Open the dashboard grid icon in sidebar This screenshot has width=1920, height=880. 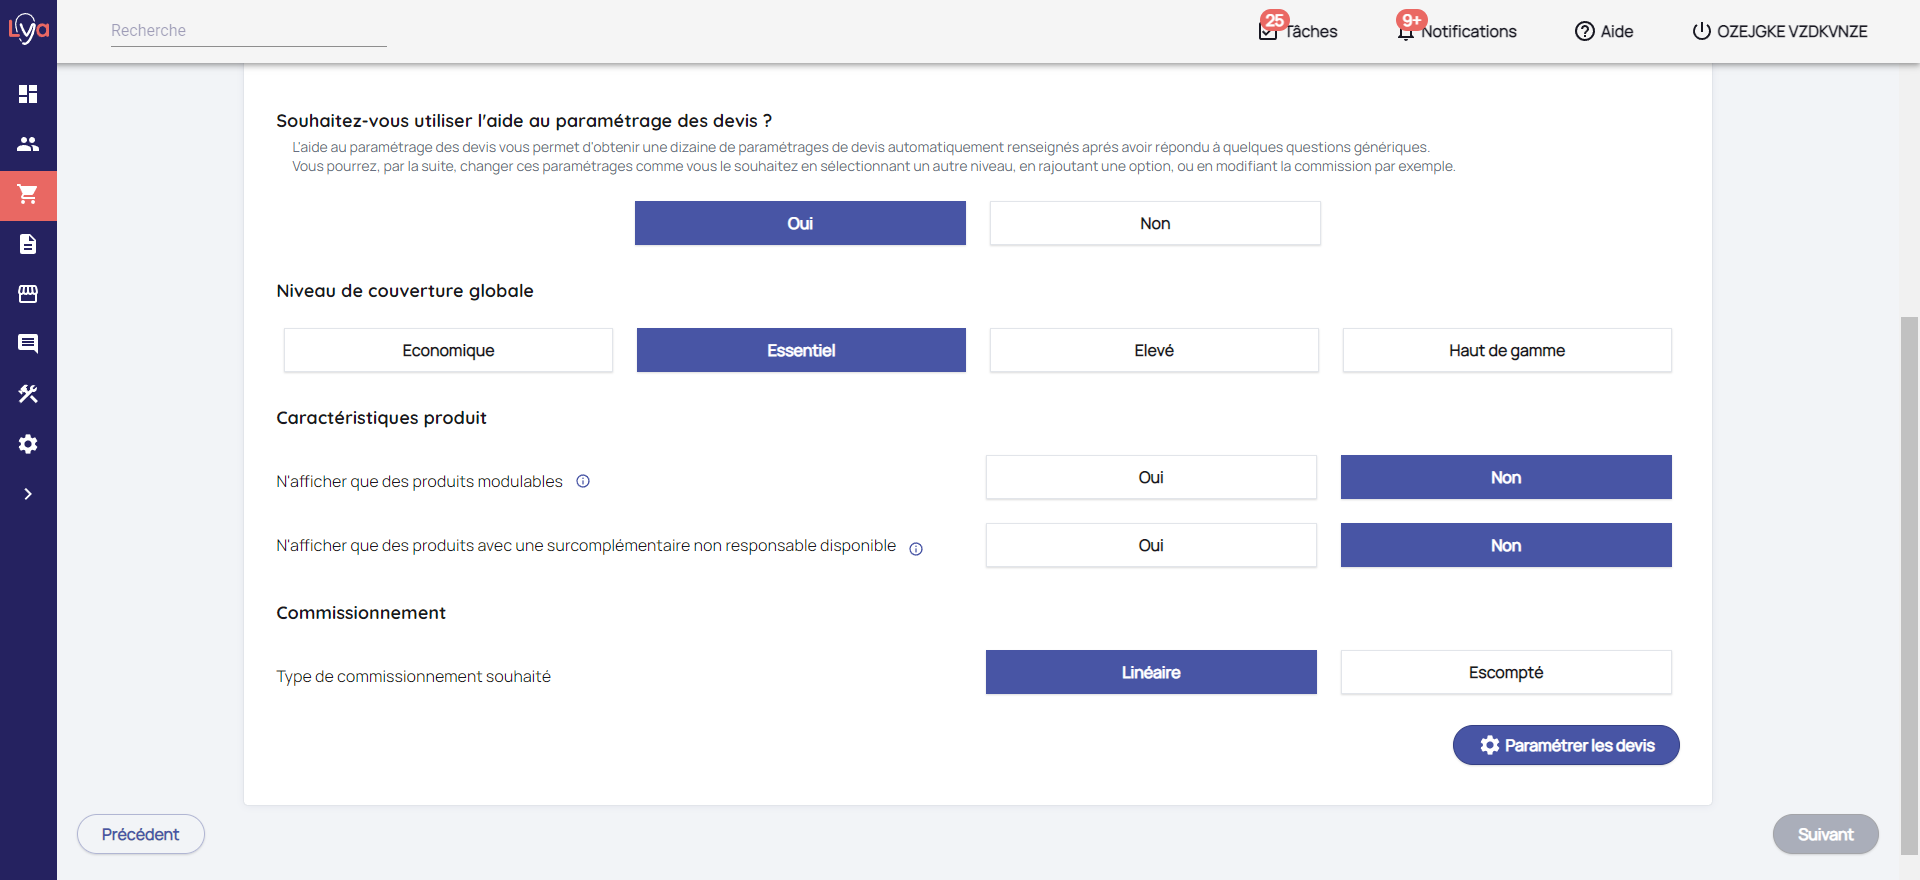[28, 94]
